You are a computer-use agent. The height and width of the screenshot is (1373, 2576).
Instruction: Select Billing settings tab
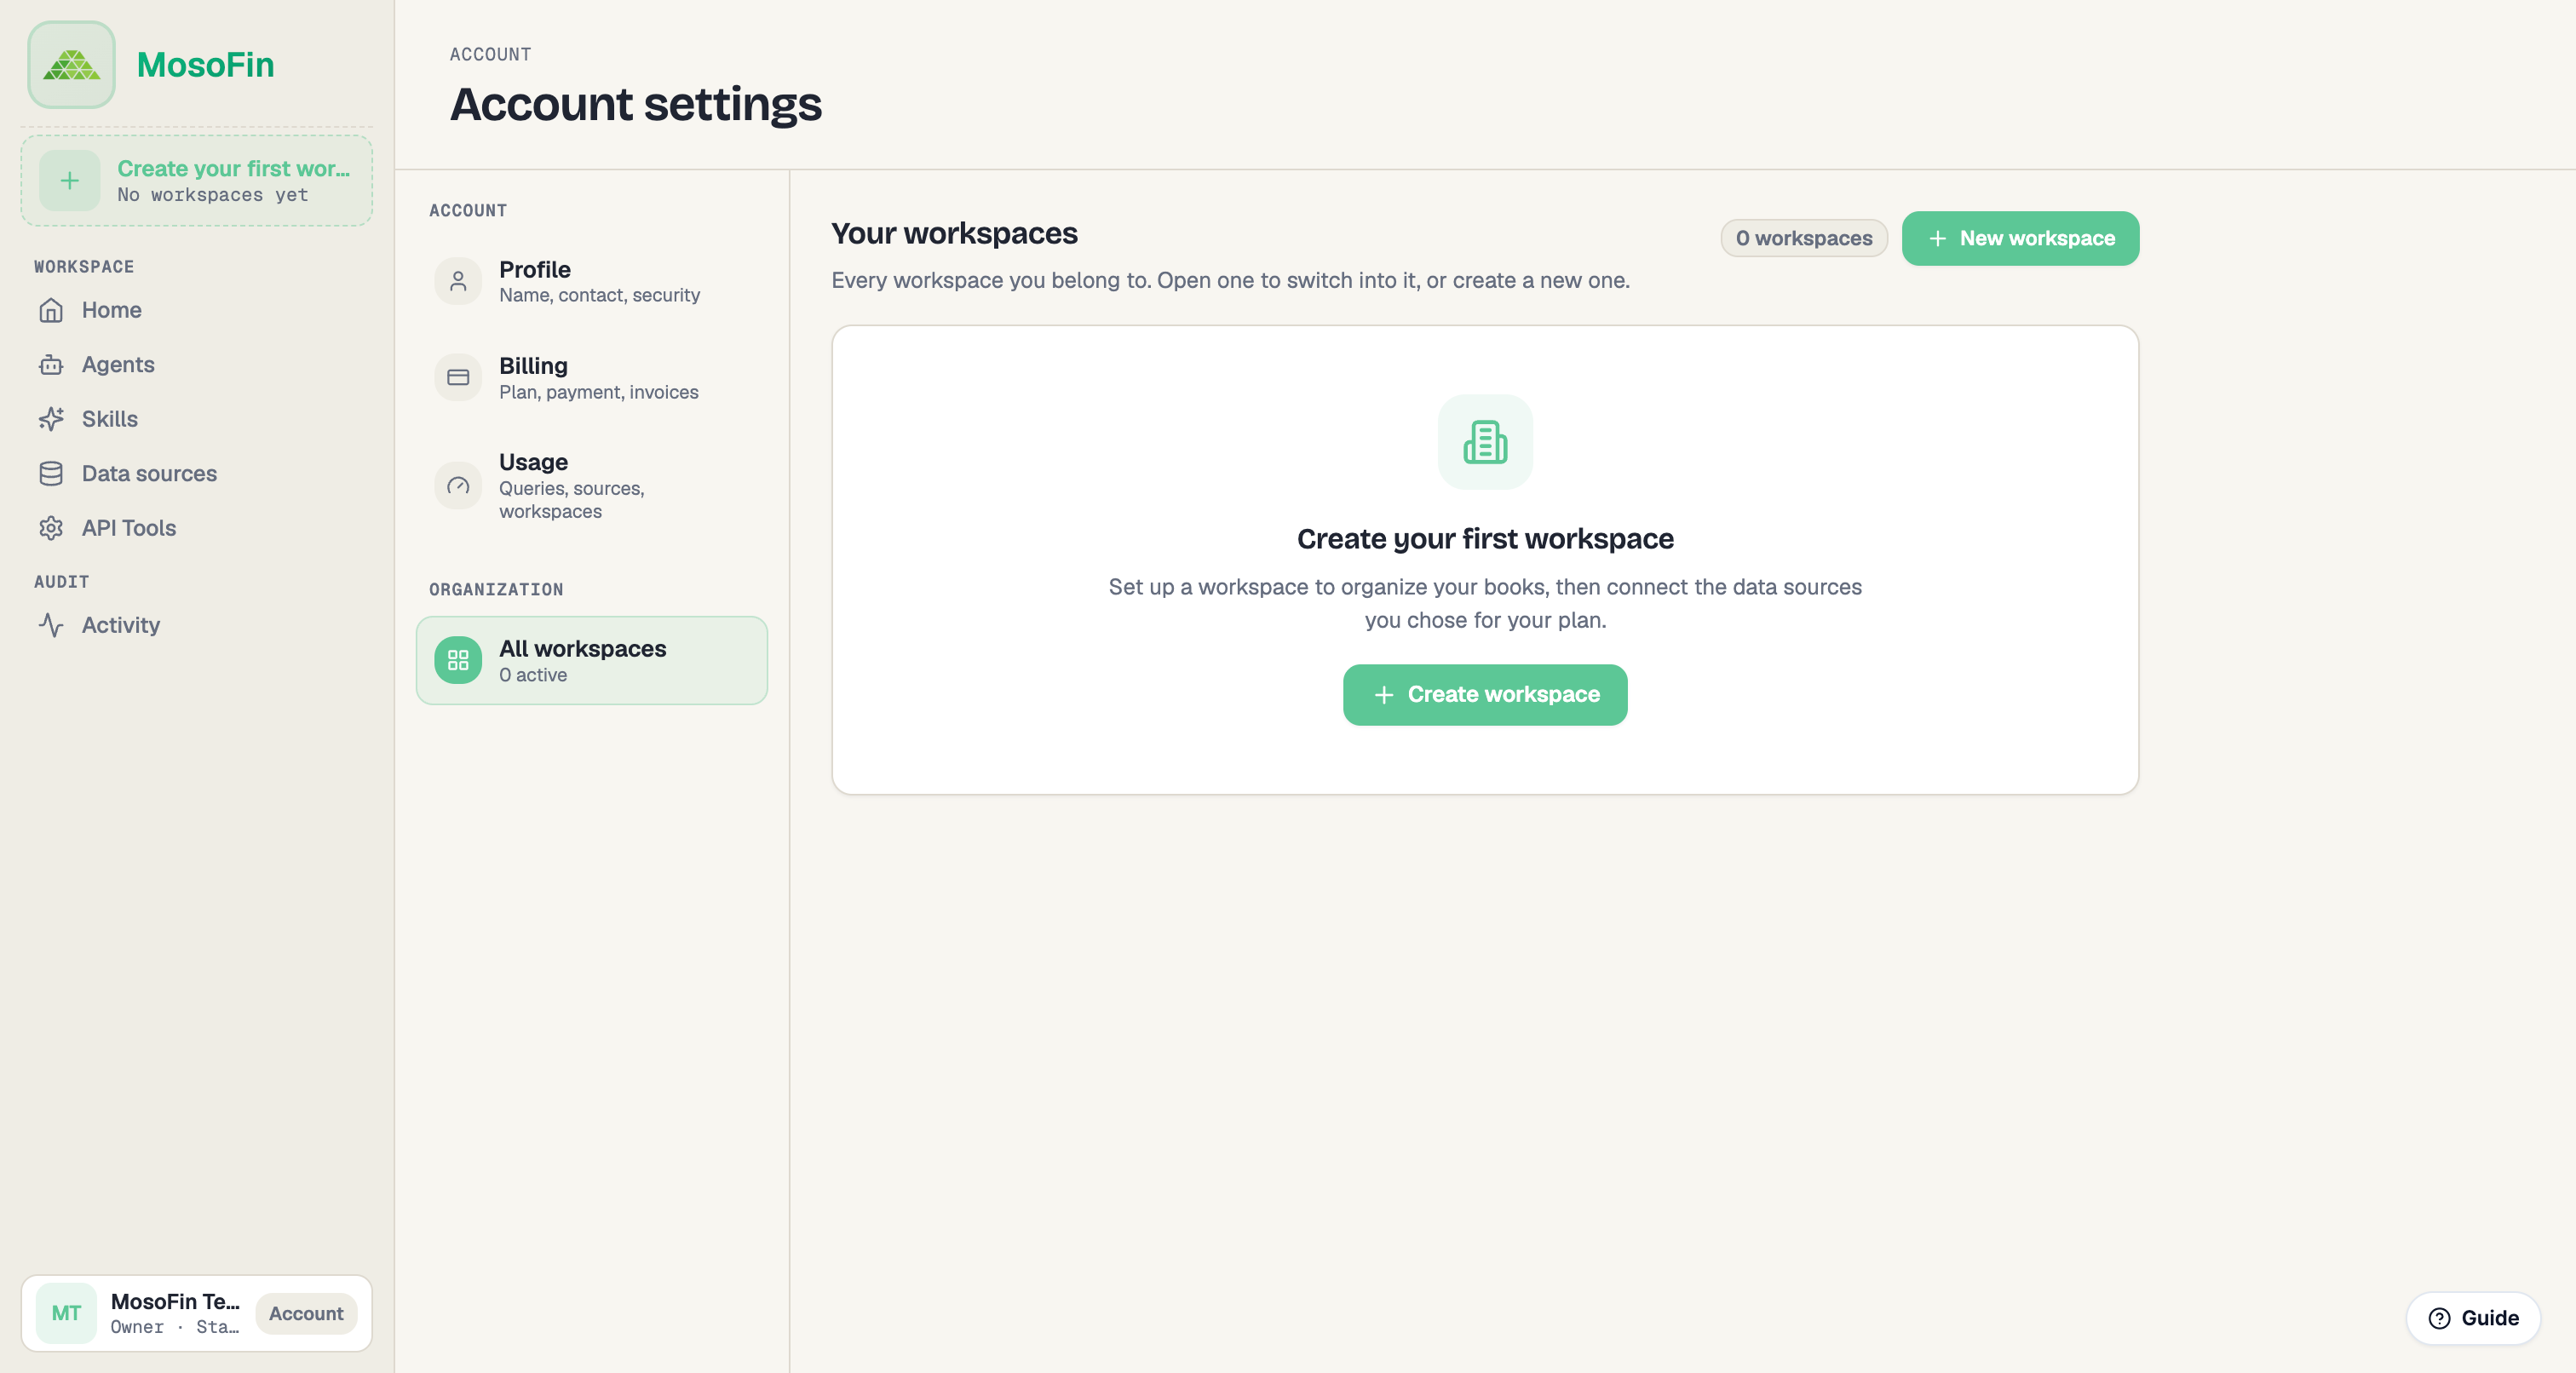(x=592, y=378)
